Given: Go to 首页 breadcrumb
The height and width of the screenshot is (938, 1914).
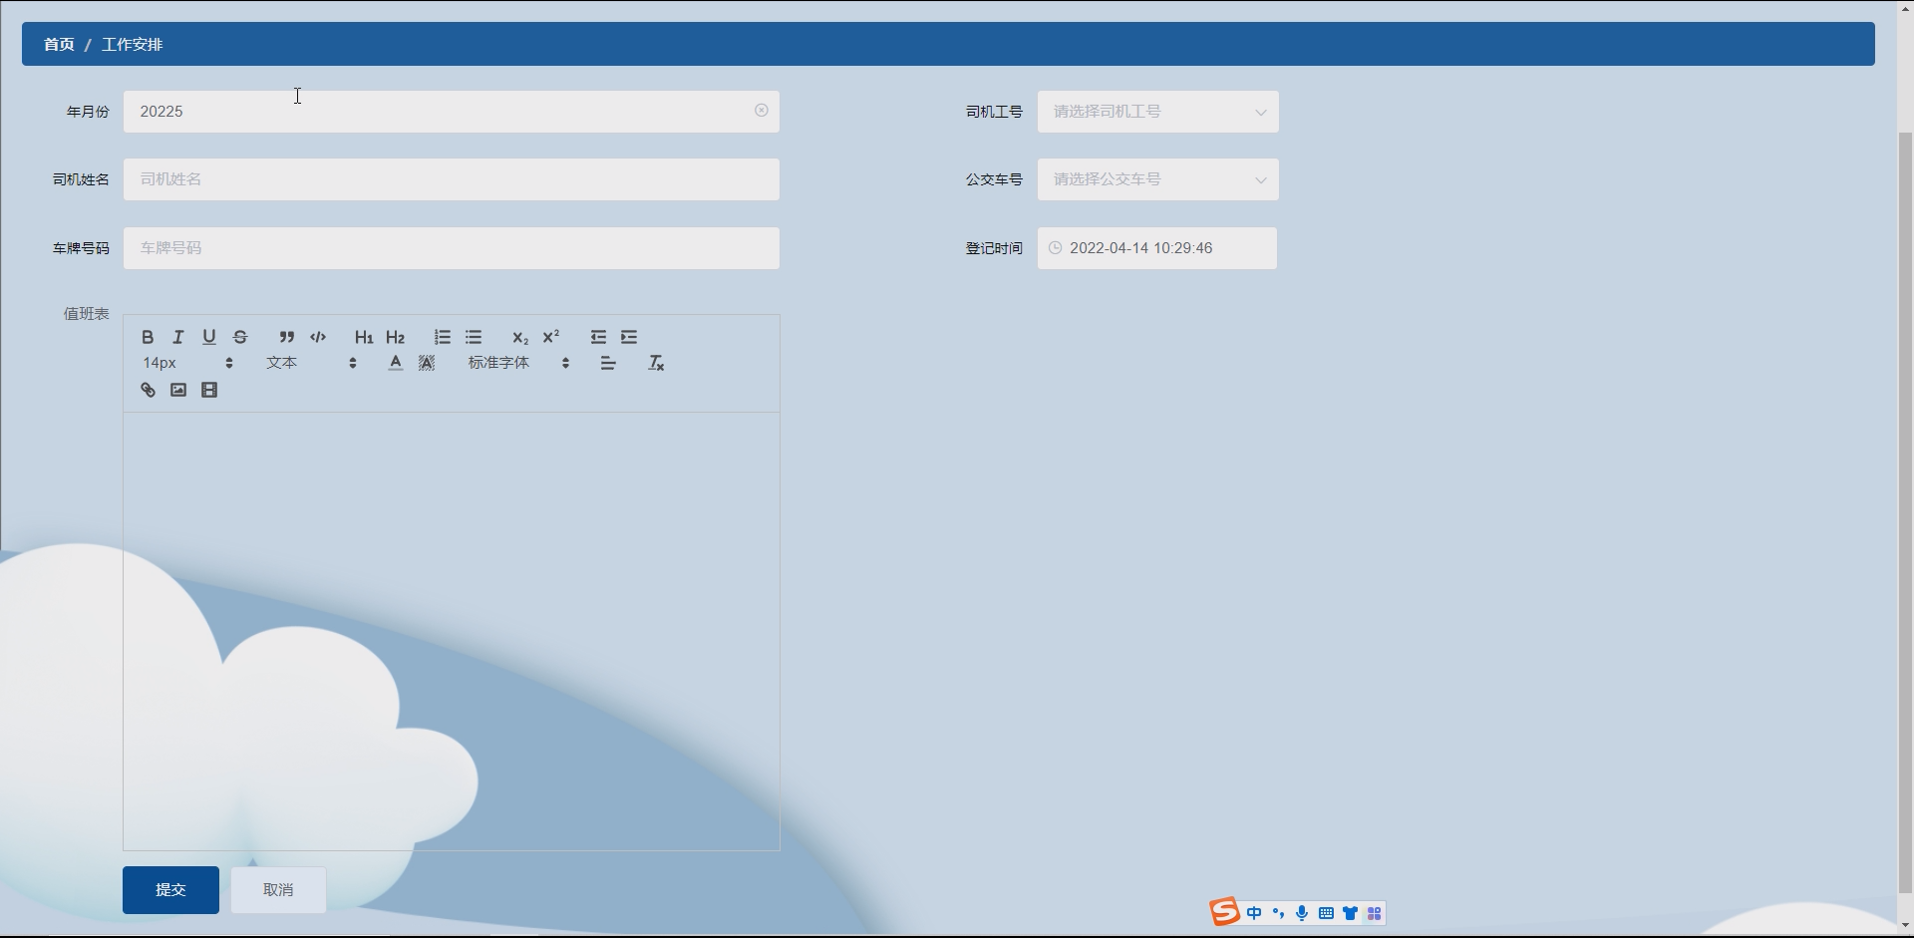Looking at the screenshot, I should click(59, 44).
